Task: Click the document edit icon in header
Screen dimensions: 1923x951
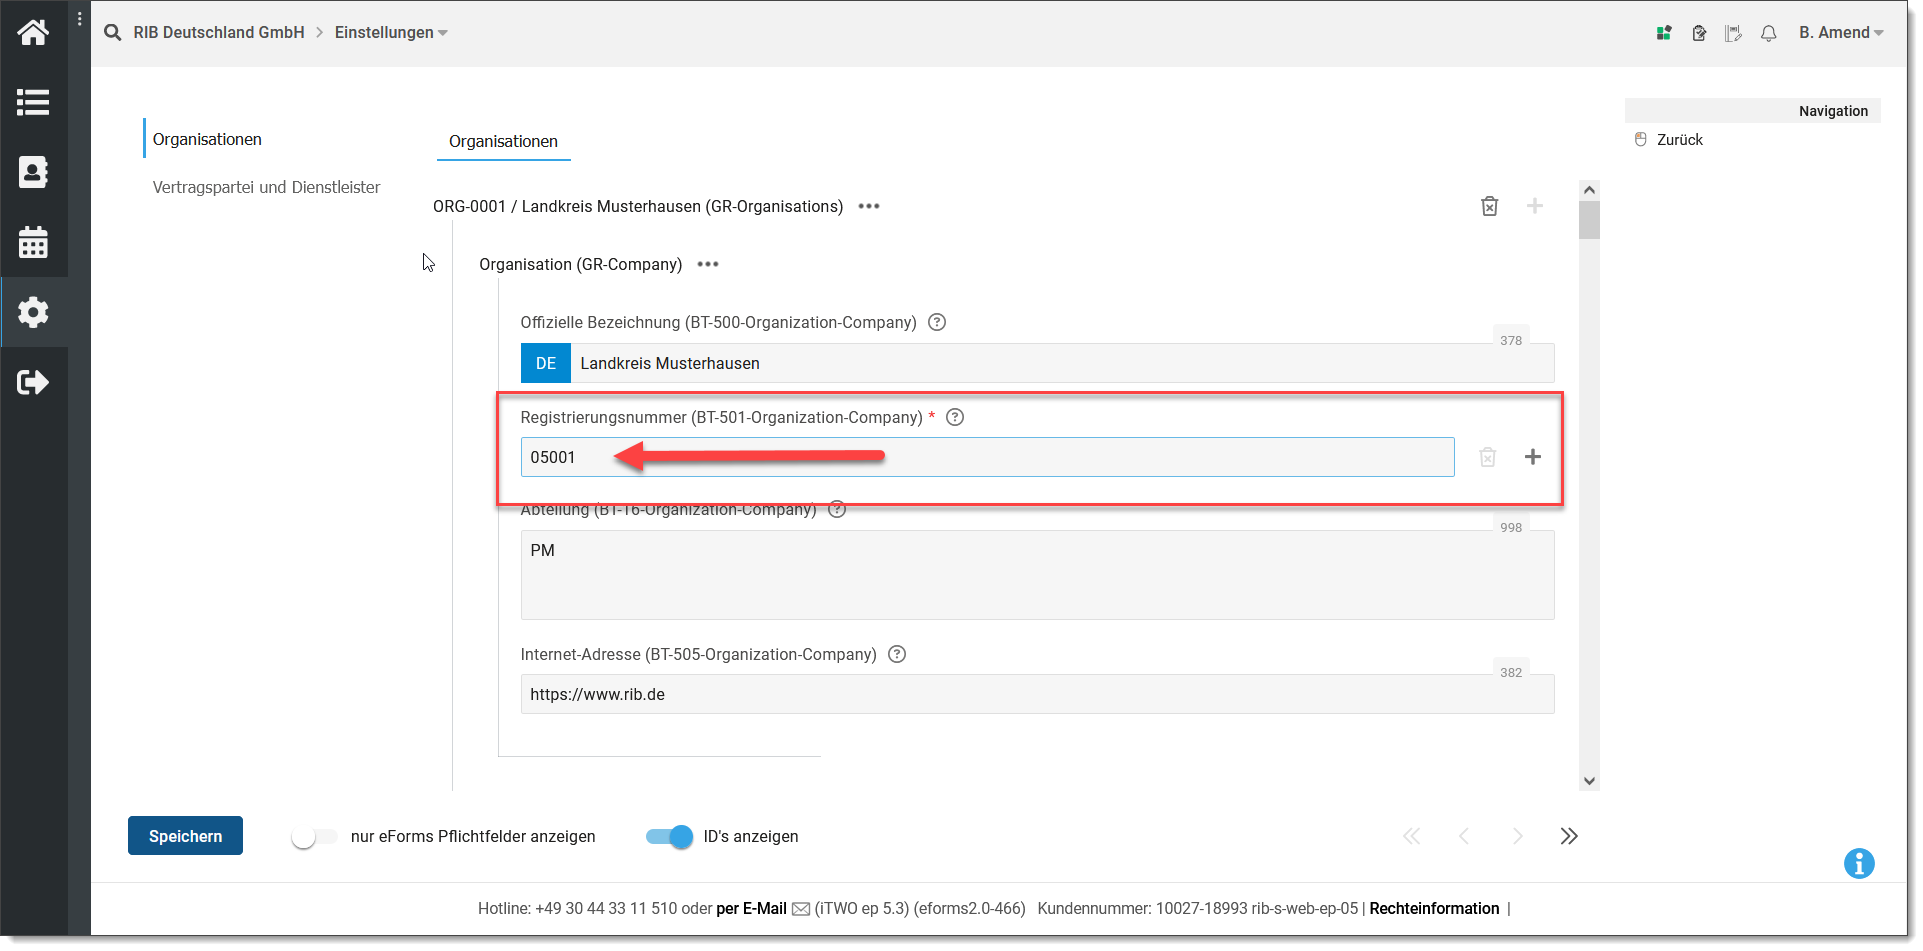Action: (1699, 33)
